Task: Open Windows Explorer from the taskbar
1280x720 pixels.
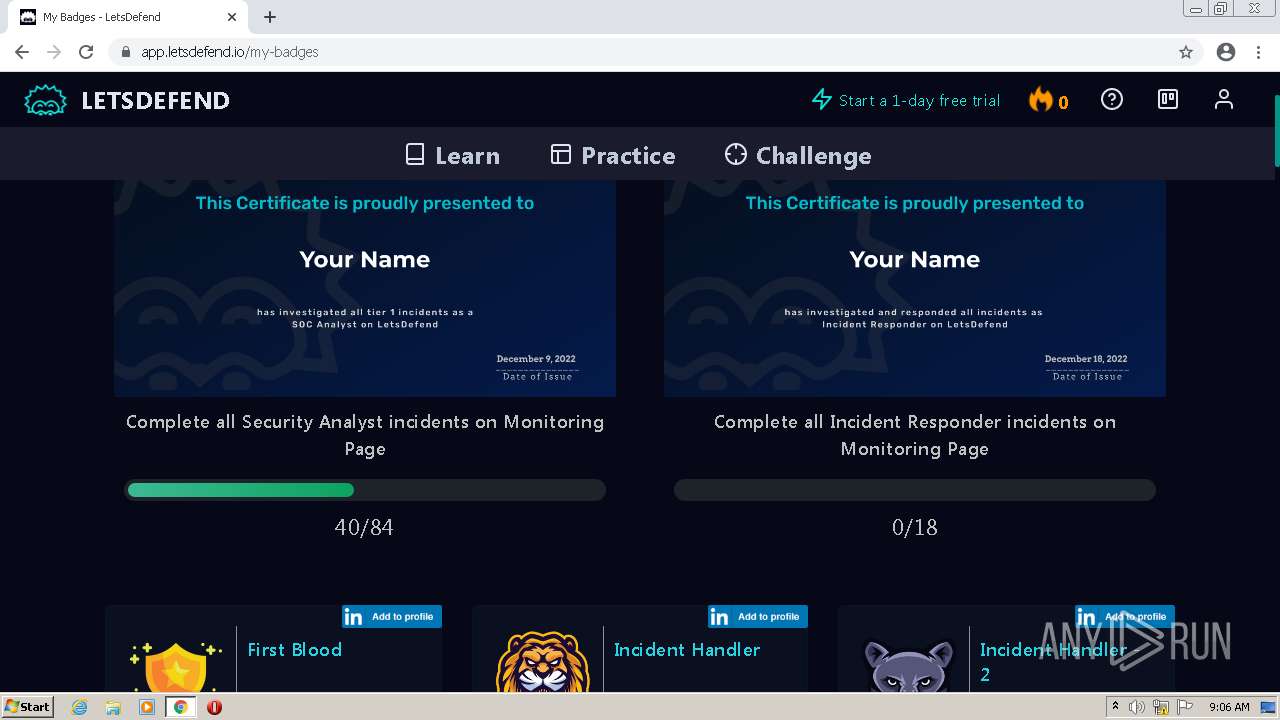Action: coord(113,707)
